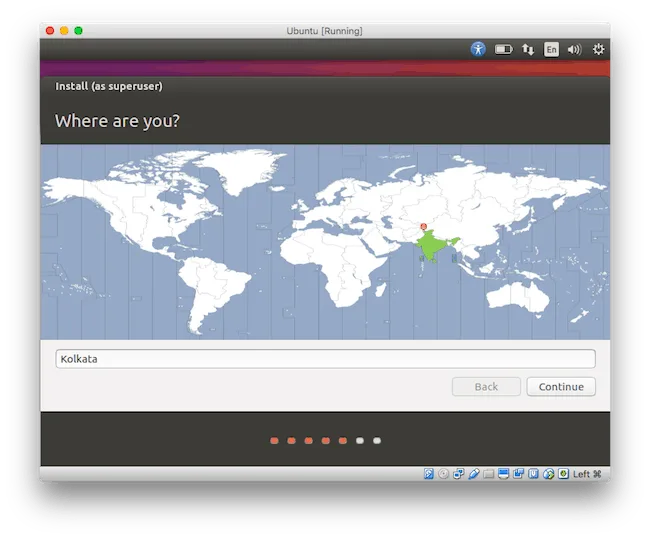Open the system gear menu

tap(598, 49)
